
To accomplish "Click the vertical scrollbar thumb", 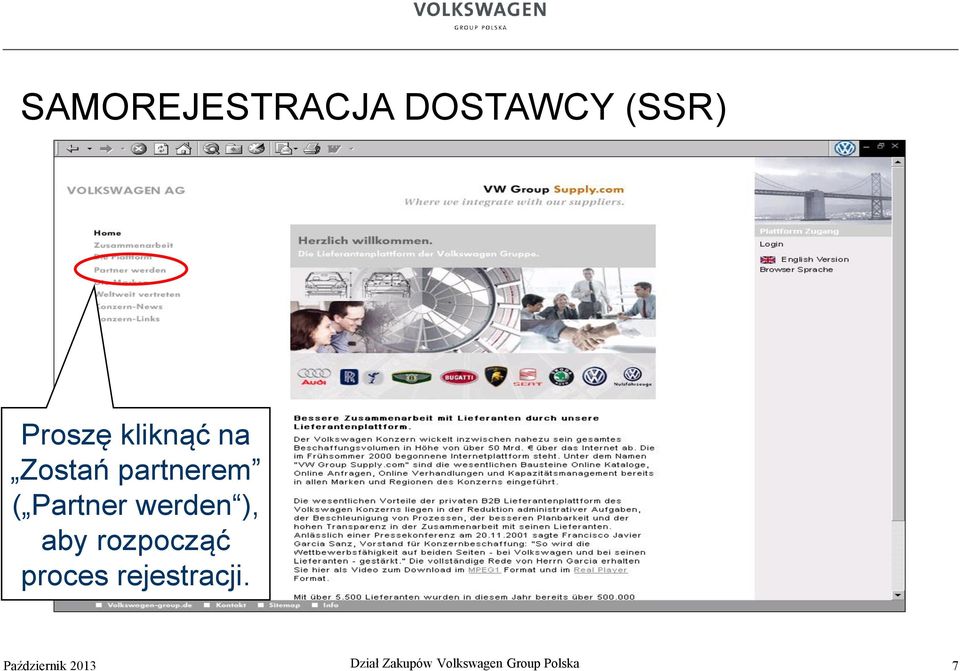I will click(898, 345).
